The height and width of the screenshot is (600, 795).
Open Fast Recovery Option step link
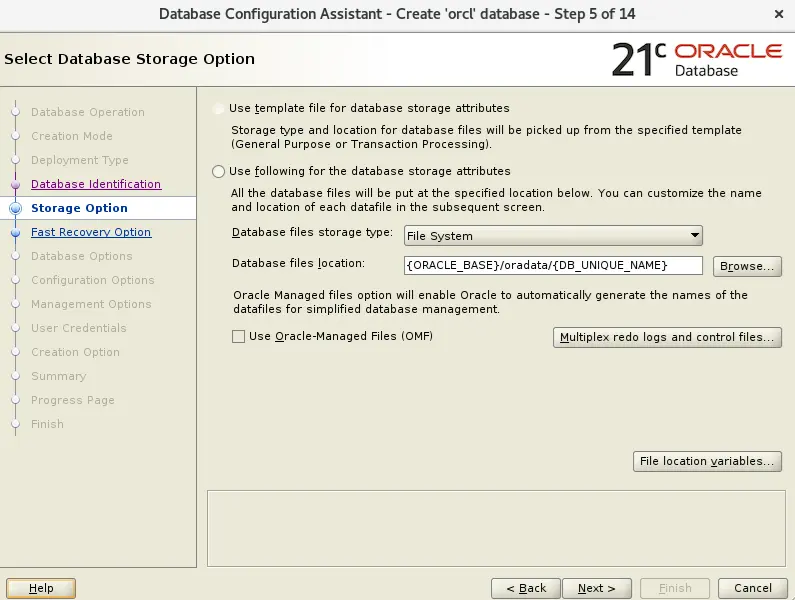(x=91, y=232)
